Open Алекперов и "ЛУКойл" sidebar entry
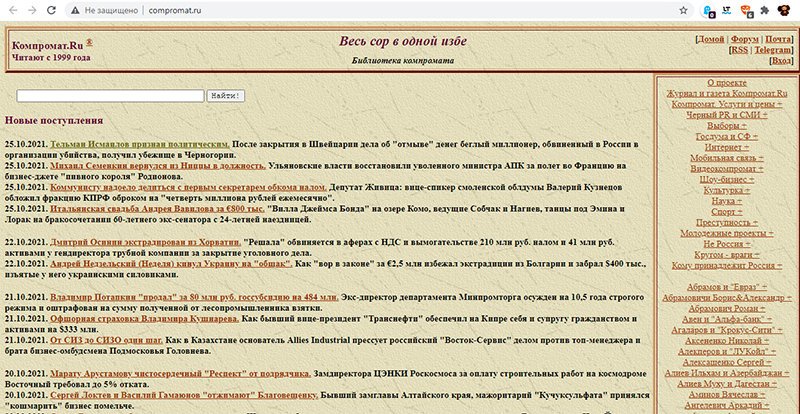 click(x=727, y=352)
